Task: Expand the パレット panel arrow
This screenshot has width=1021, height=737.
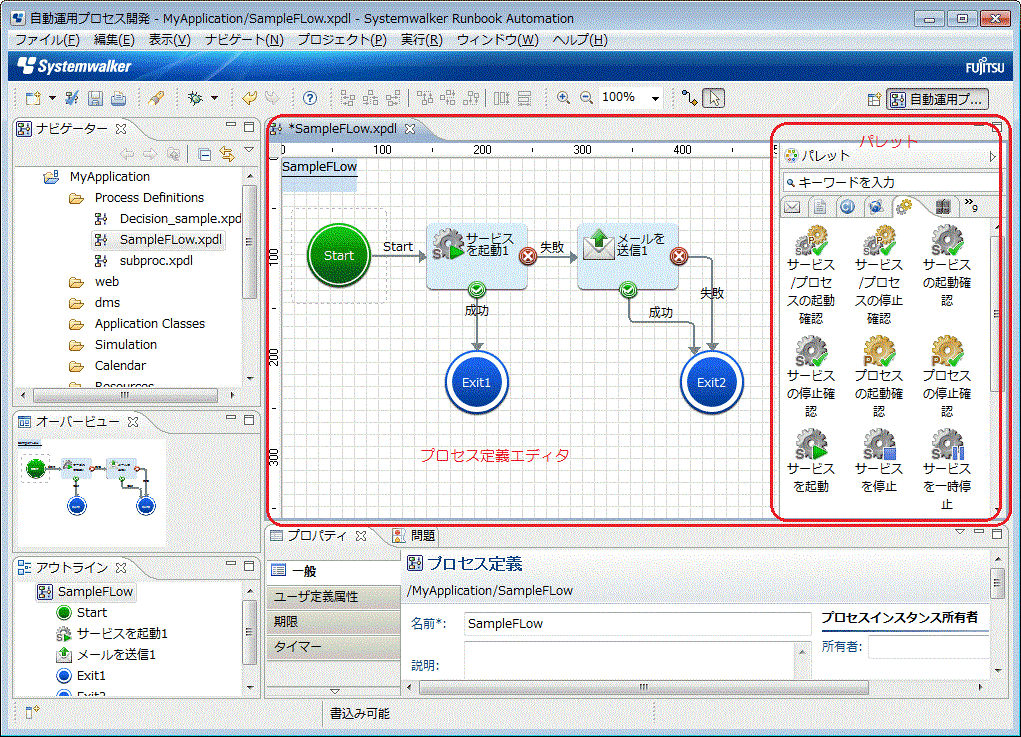Action: 992,156
